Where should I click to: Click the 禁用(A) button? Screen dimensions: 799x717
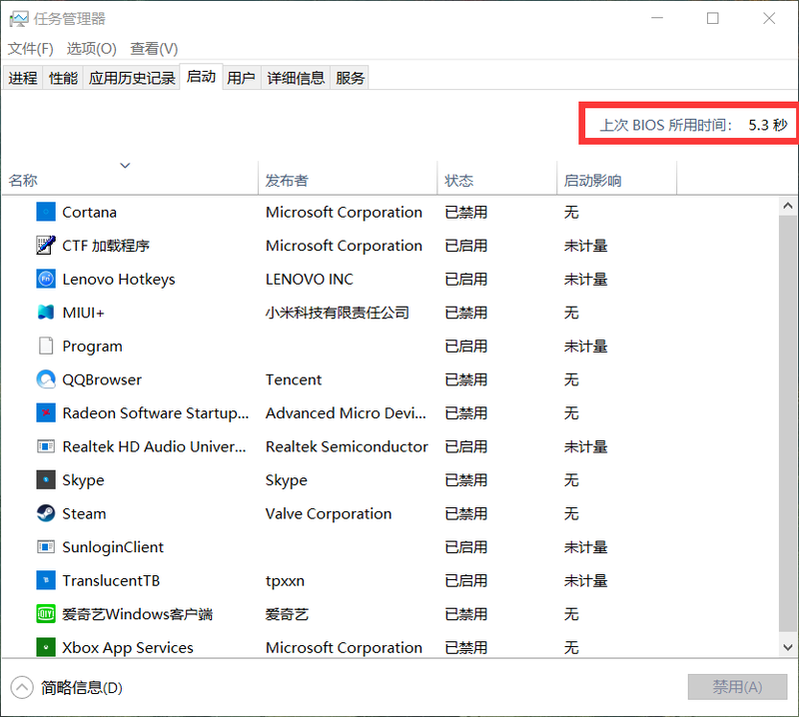click(x=737, y=687)
